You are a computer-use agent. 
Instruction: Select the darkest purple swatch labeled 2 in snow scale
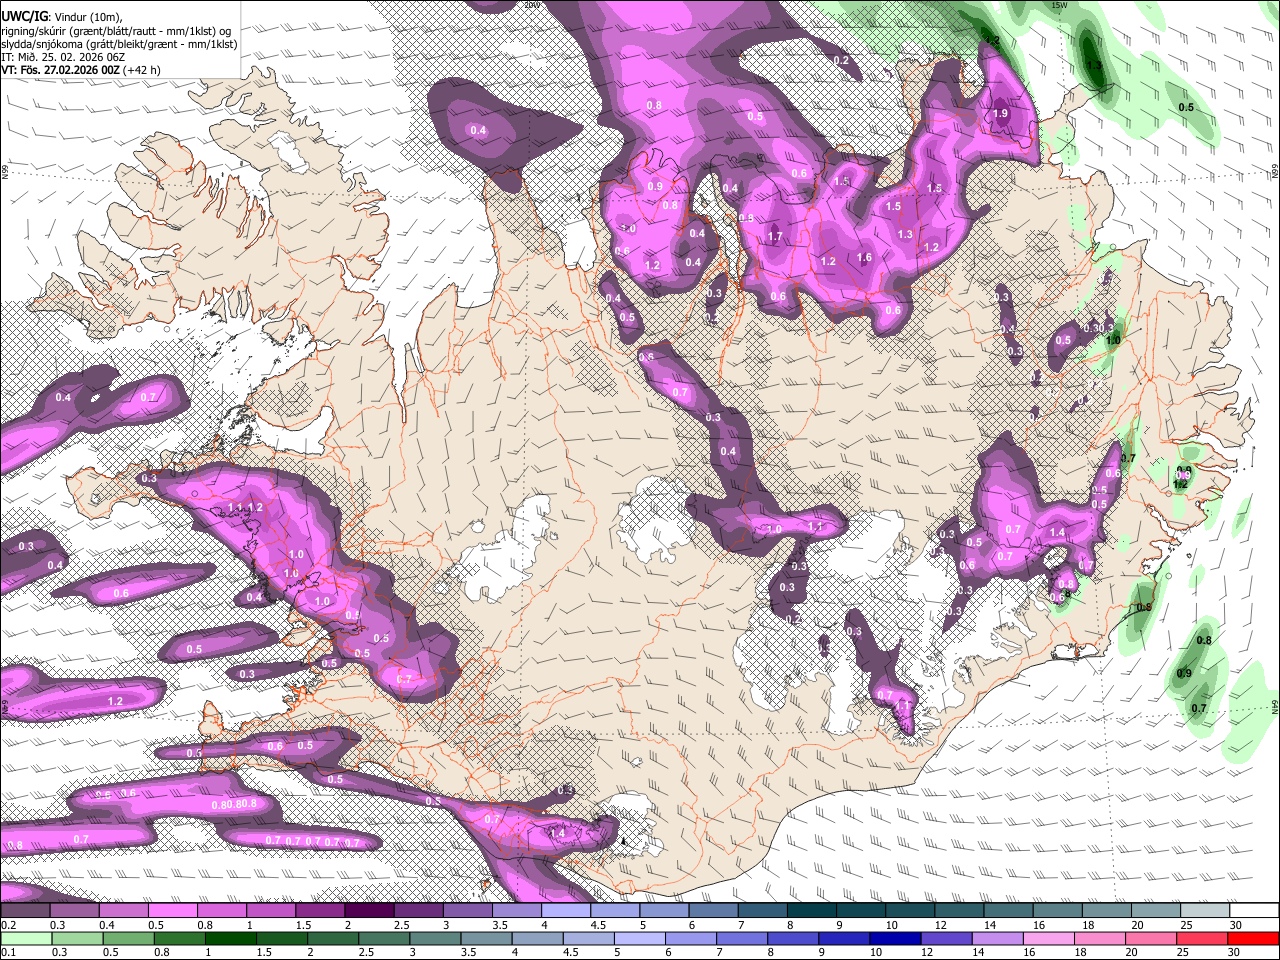pyautogui.click(x=369, y=911)
